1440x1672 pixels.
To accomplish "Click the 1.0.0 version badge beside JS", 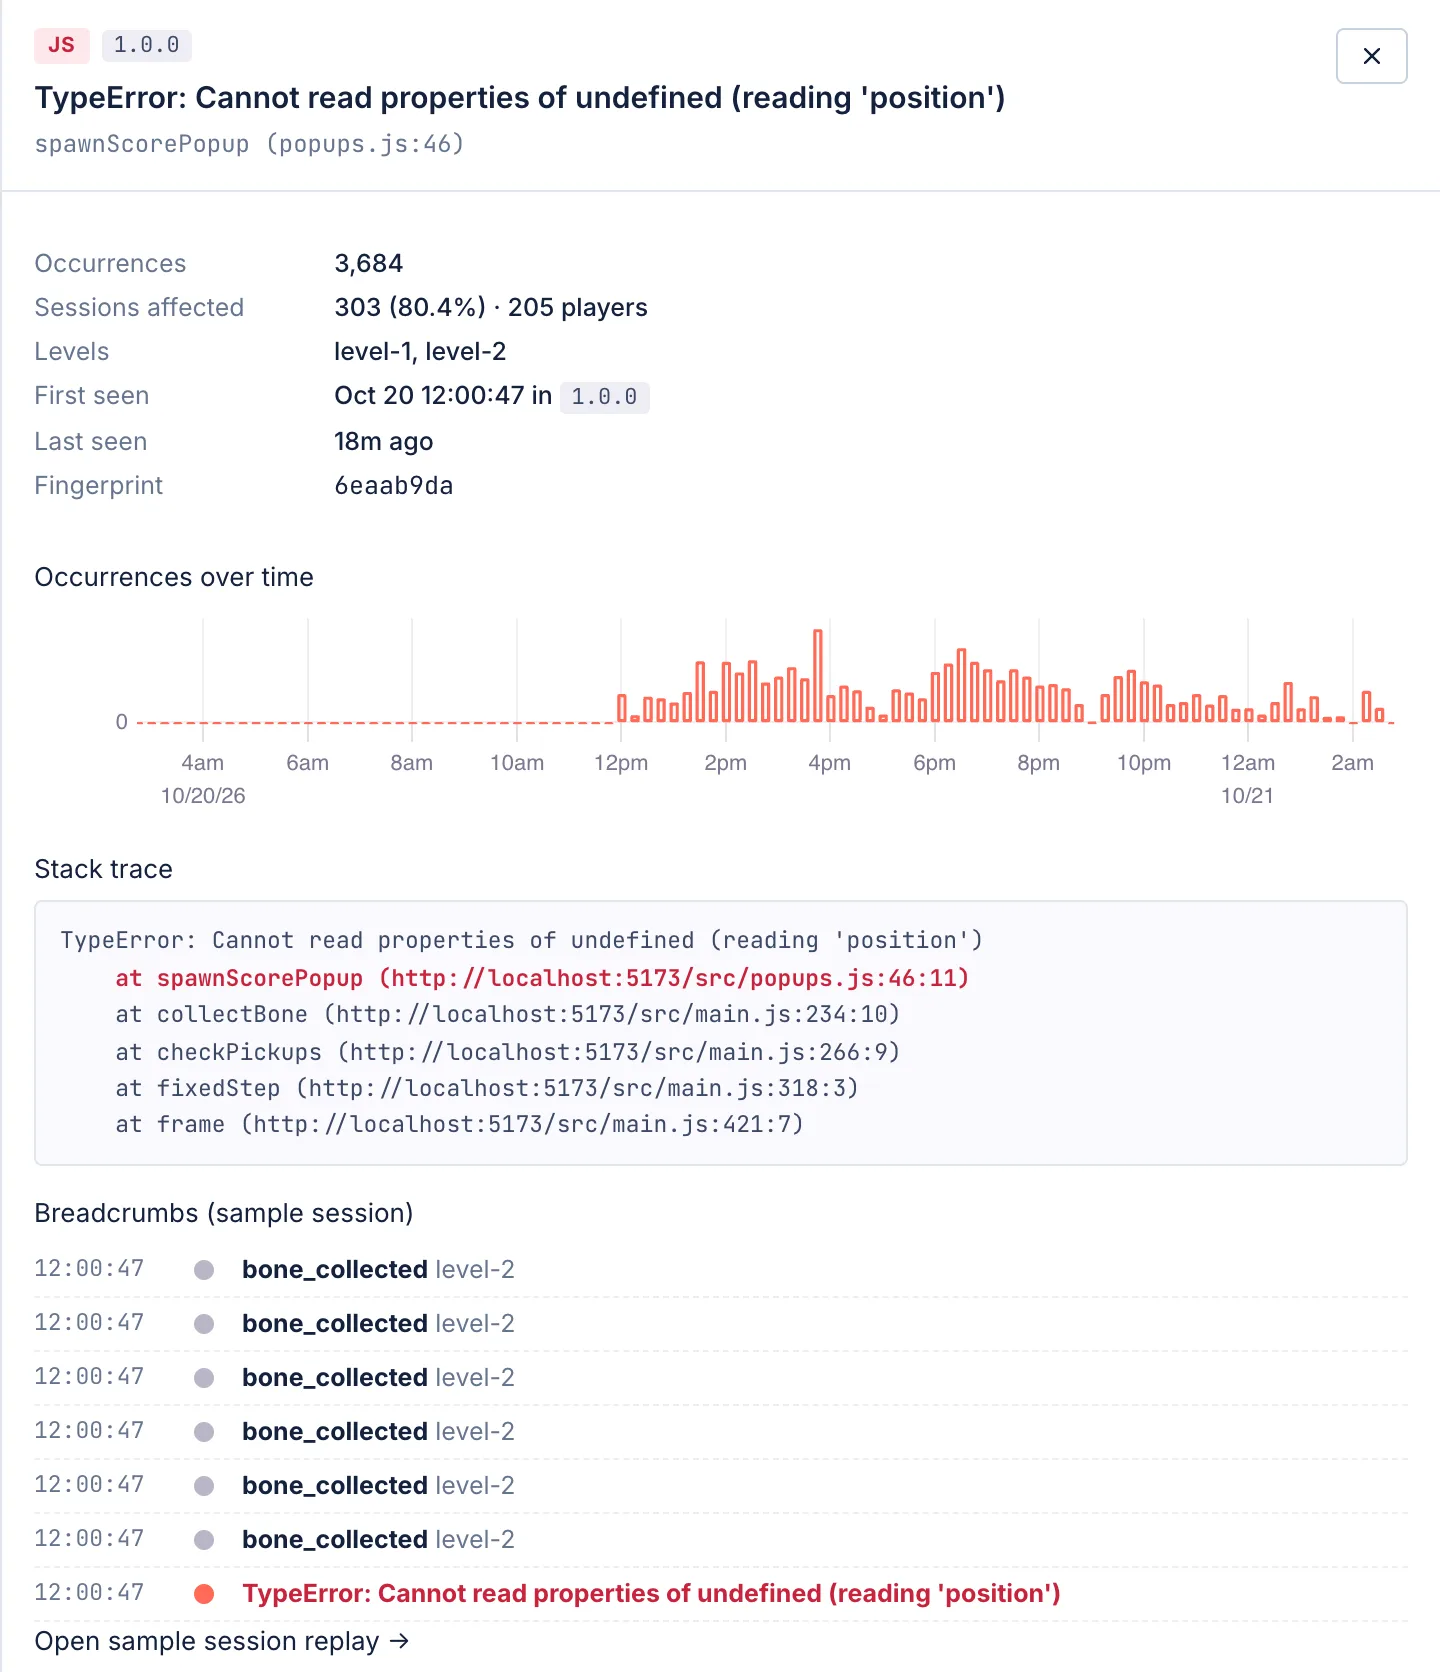I will click(146, 45).
